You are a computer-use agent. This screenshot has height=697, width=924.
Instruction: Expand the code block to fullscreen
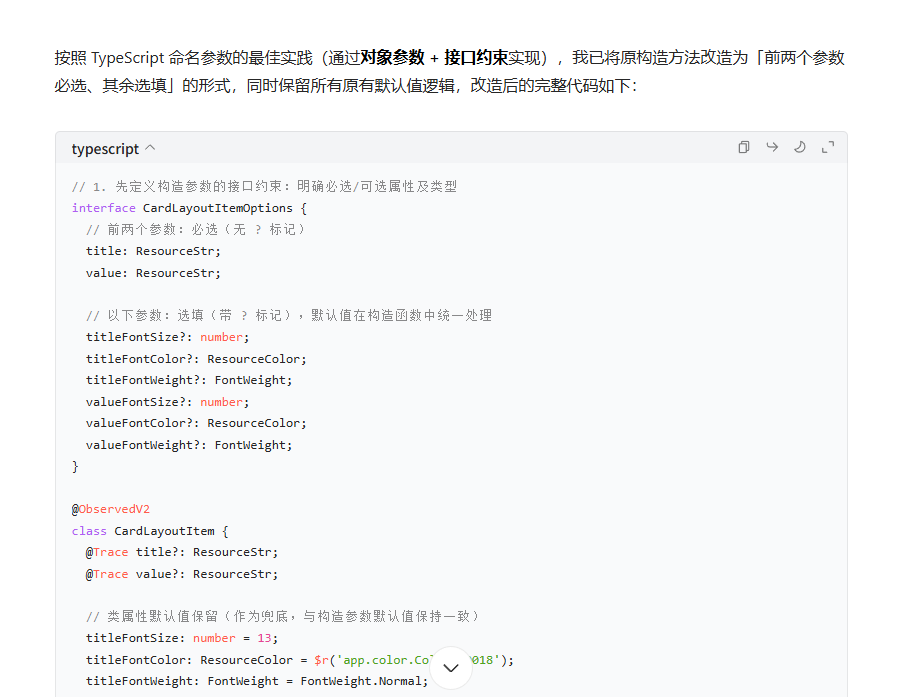tap(828, 147)
